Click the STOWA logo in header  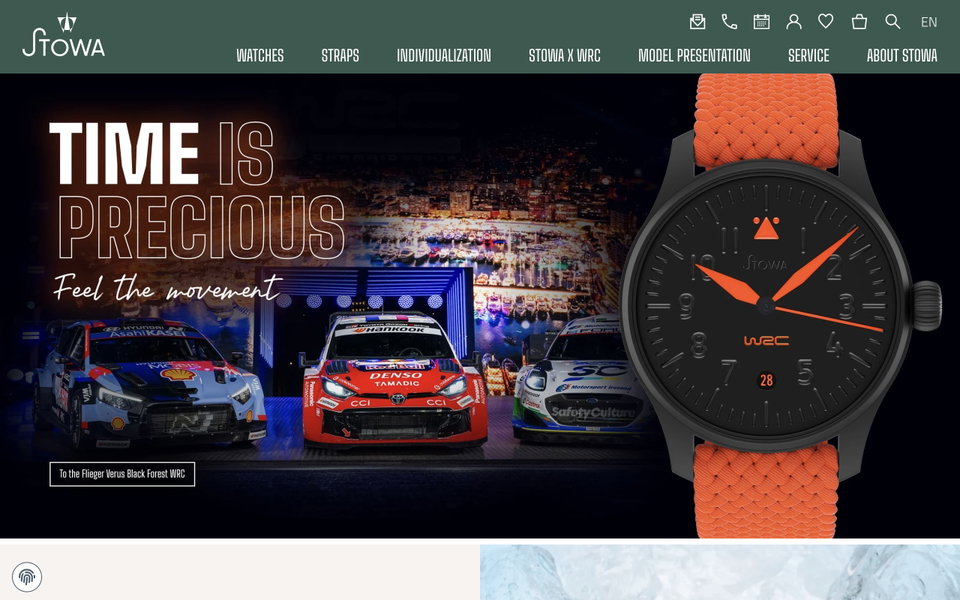pos(64,36)
